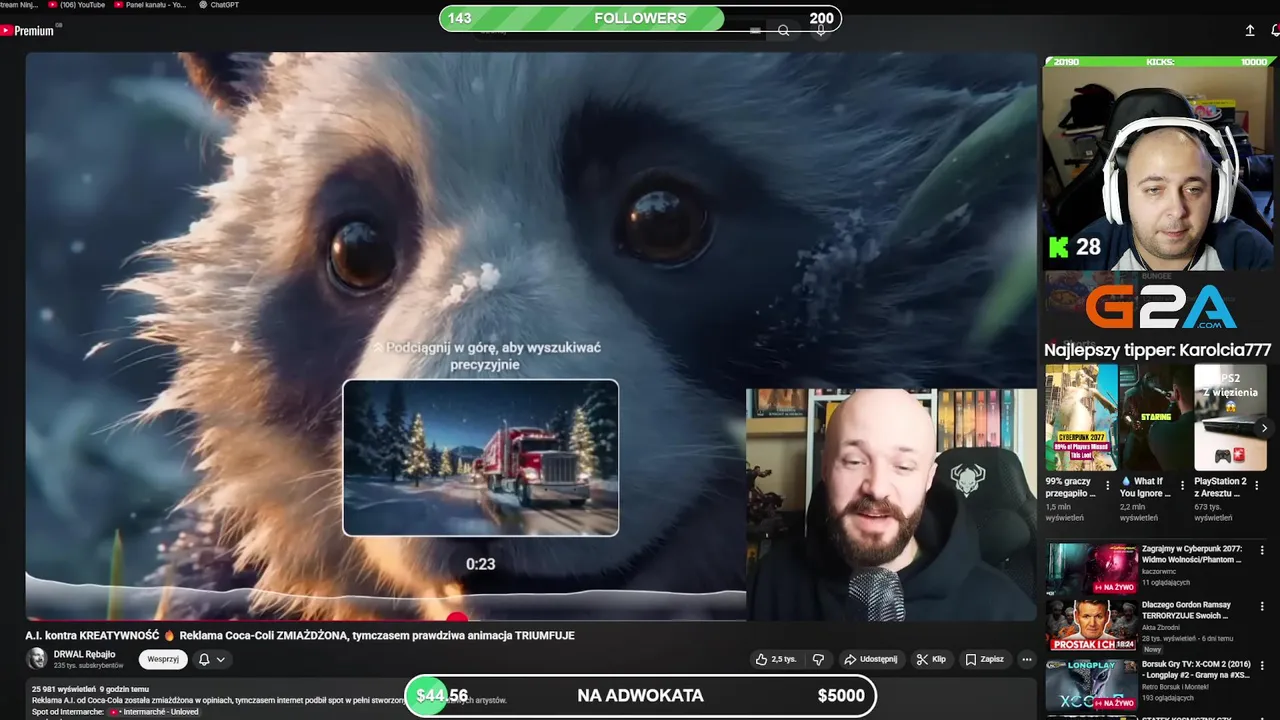Click the Coca-Cola truck seek preview thumbnail
Viewport: 1280px width, 720px height.
(x=481, y=458)
